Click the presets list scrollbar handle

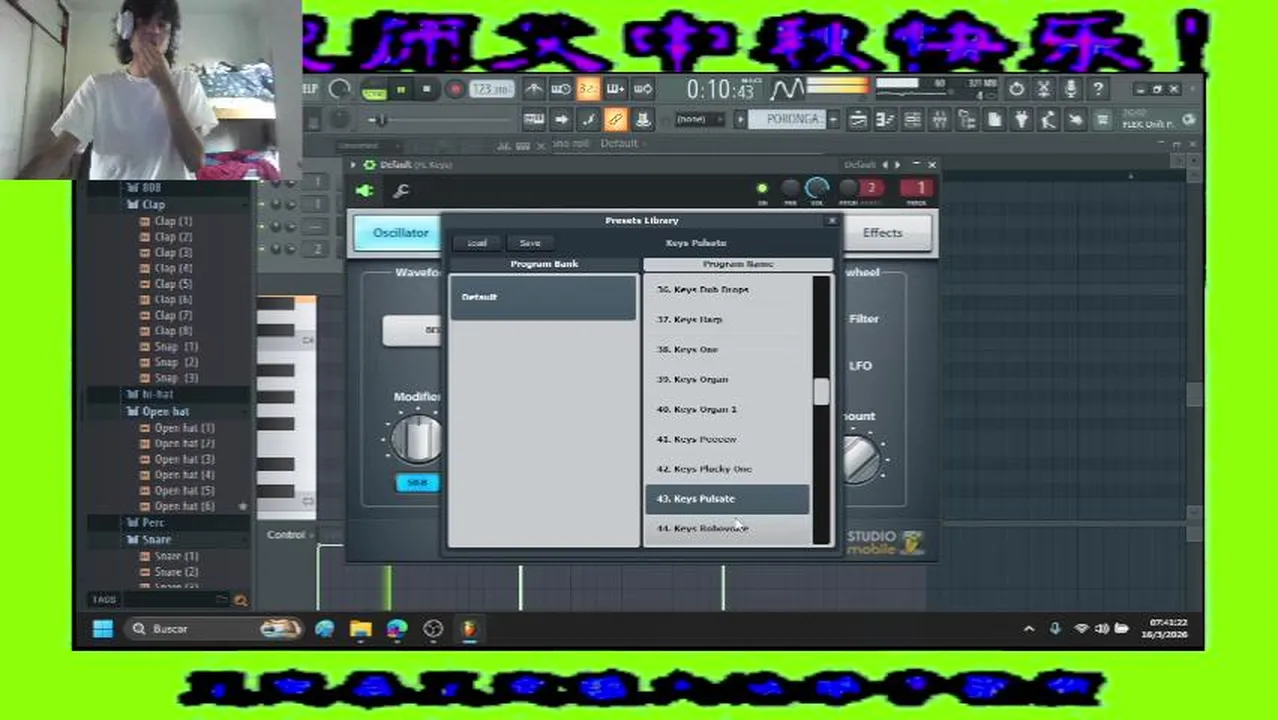(x=821, y=392)
